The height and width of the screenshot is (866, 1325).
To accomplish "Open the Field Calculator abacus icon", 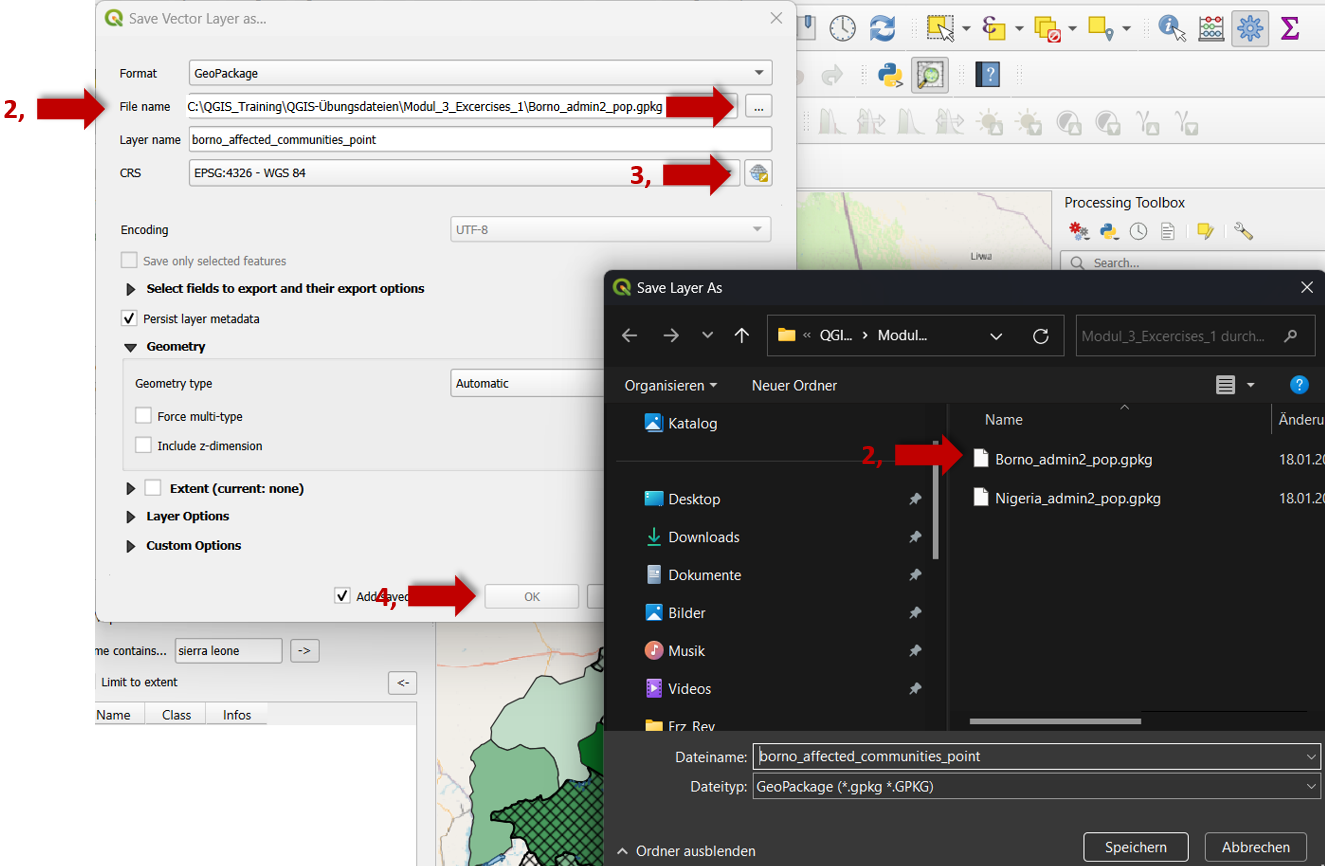I will (x=1211, y=28).
